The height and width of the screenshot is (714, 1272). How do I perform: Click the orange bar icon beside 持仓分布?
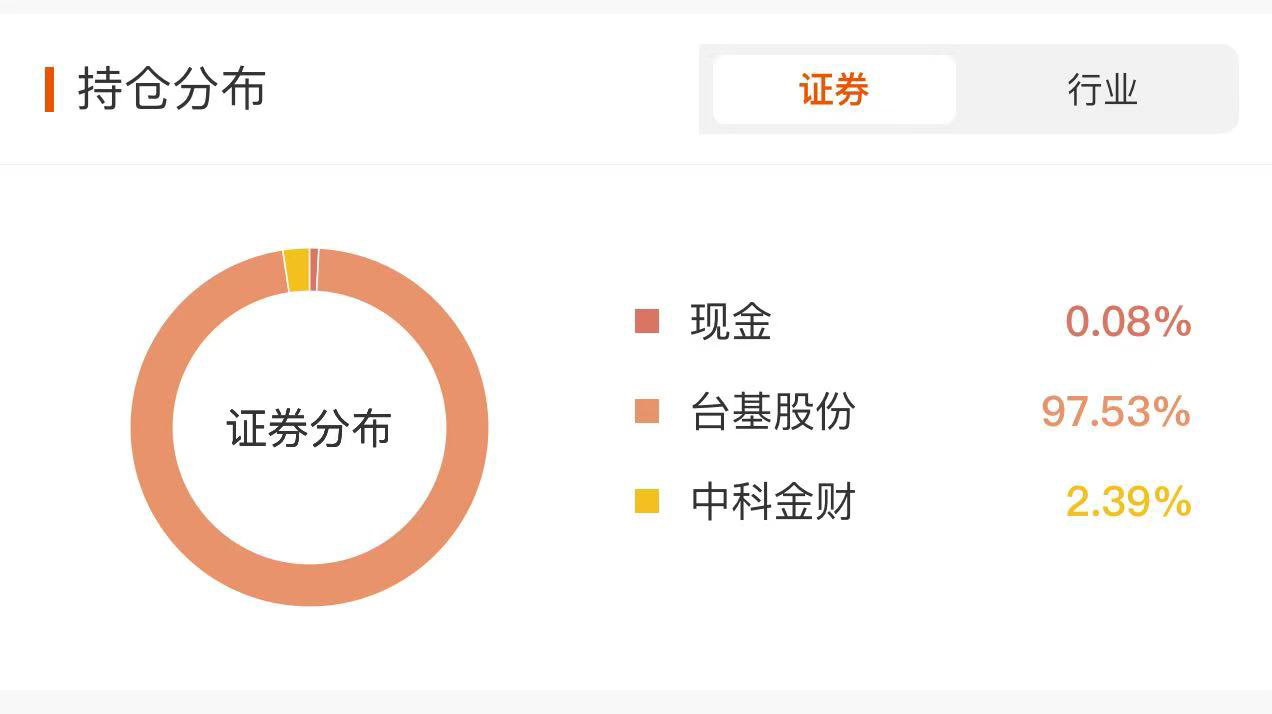(49, 89)
